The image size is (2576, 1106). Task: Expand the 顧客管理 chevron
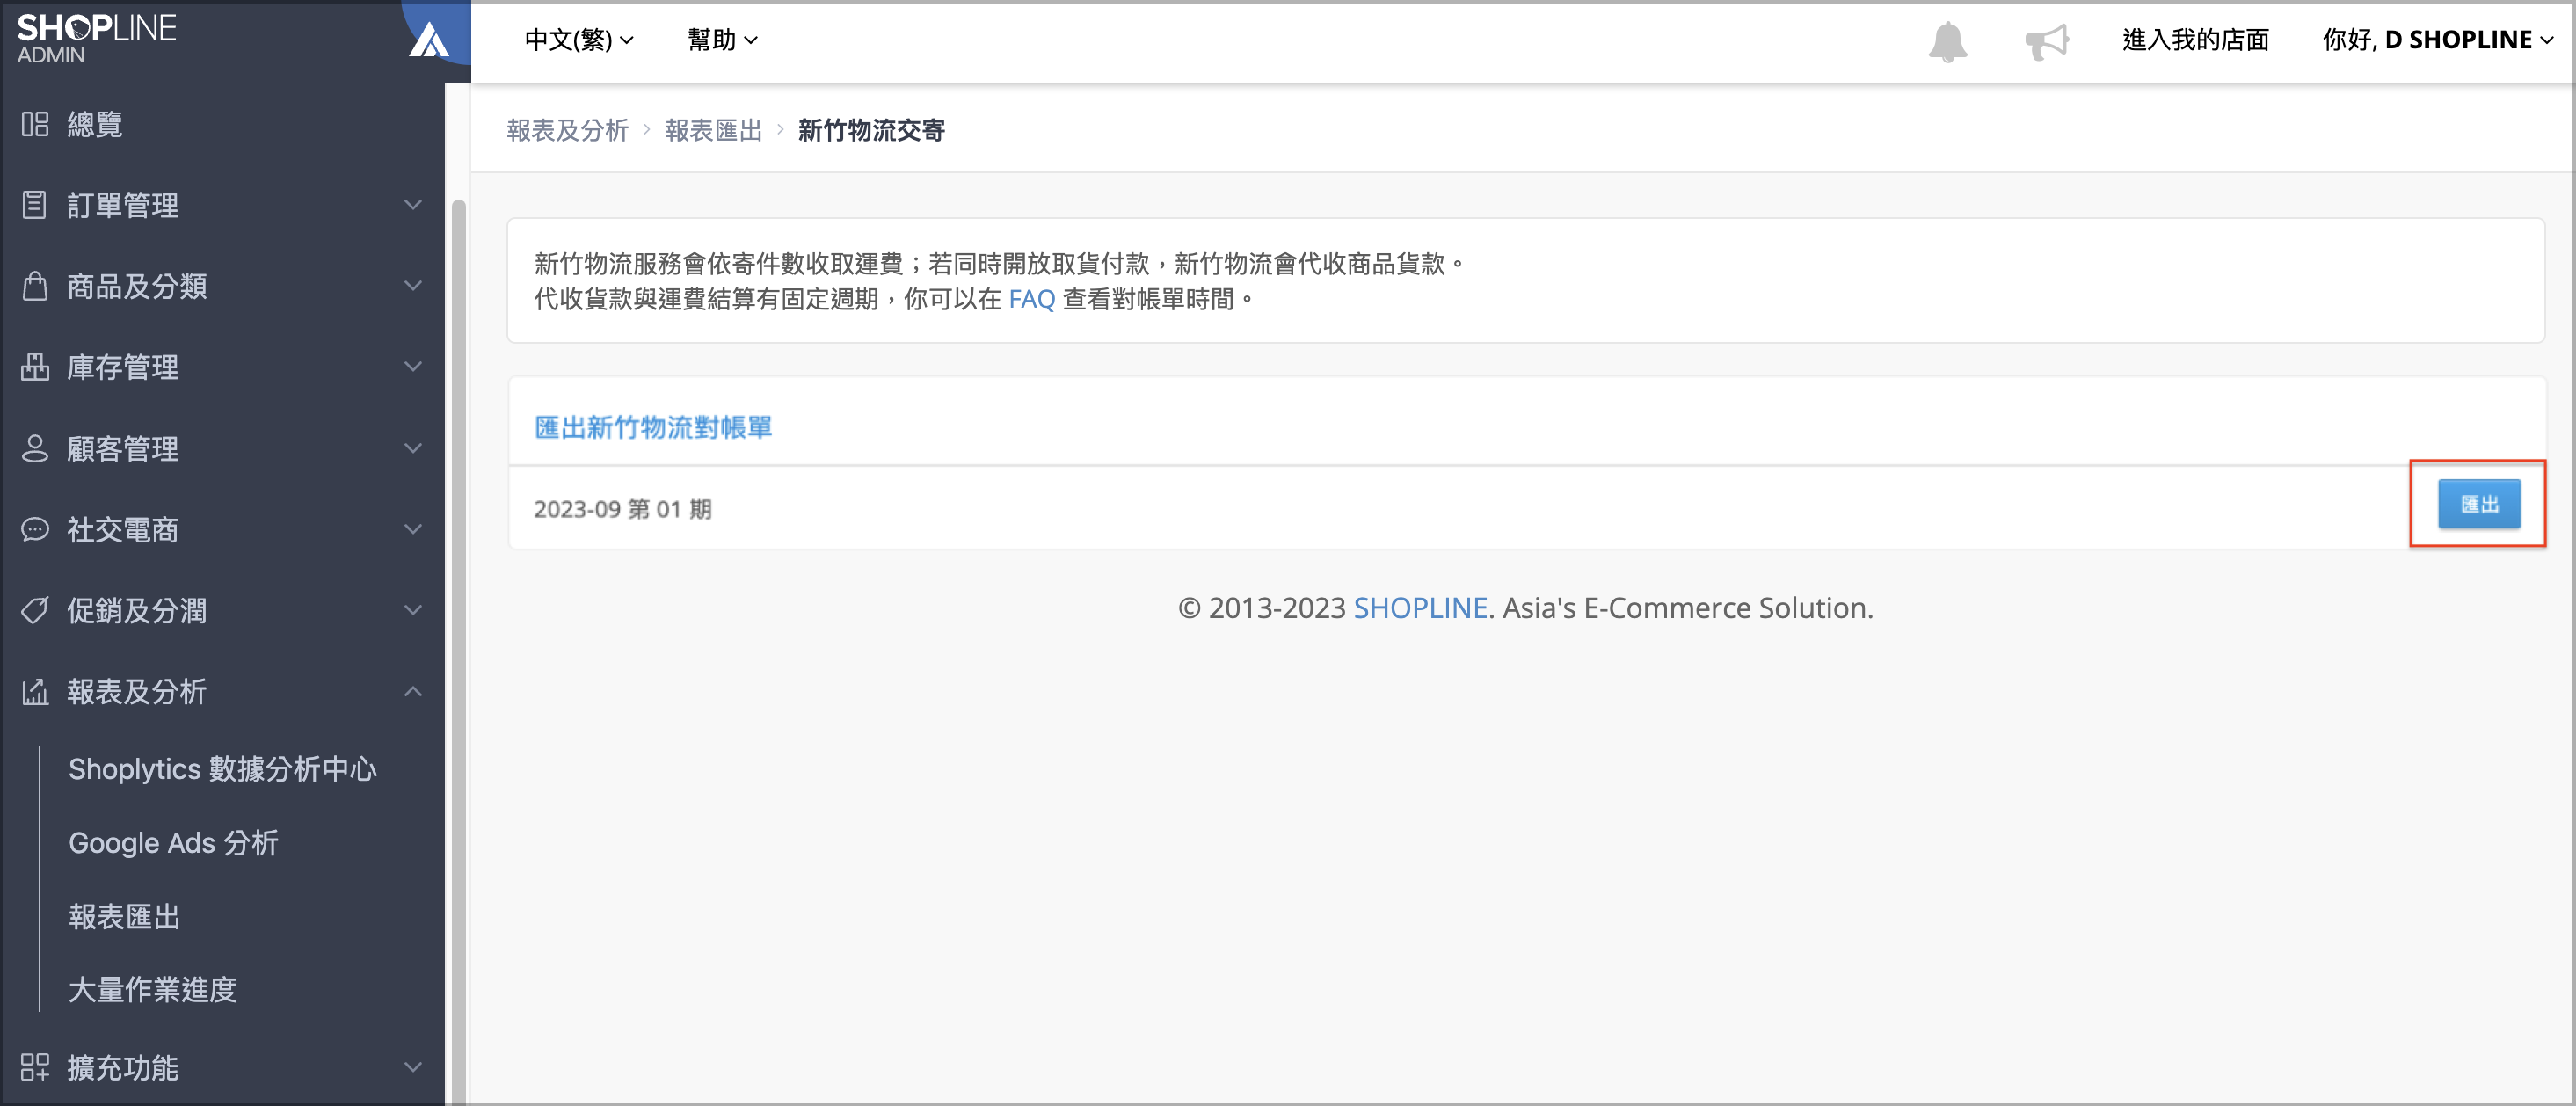pos(413,448)
